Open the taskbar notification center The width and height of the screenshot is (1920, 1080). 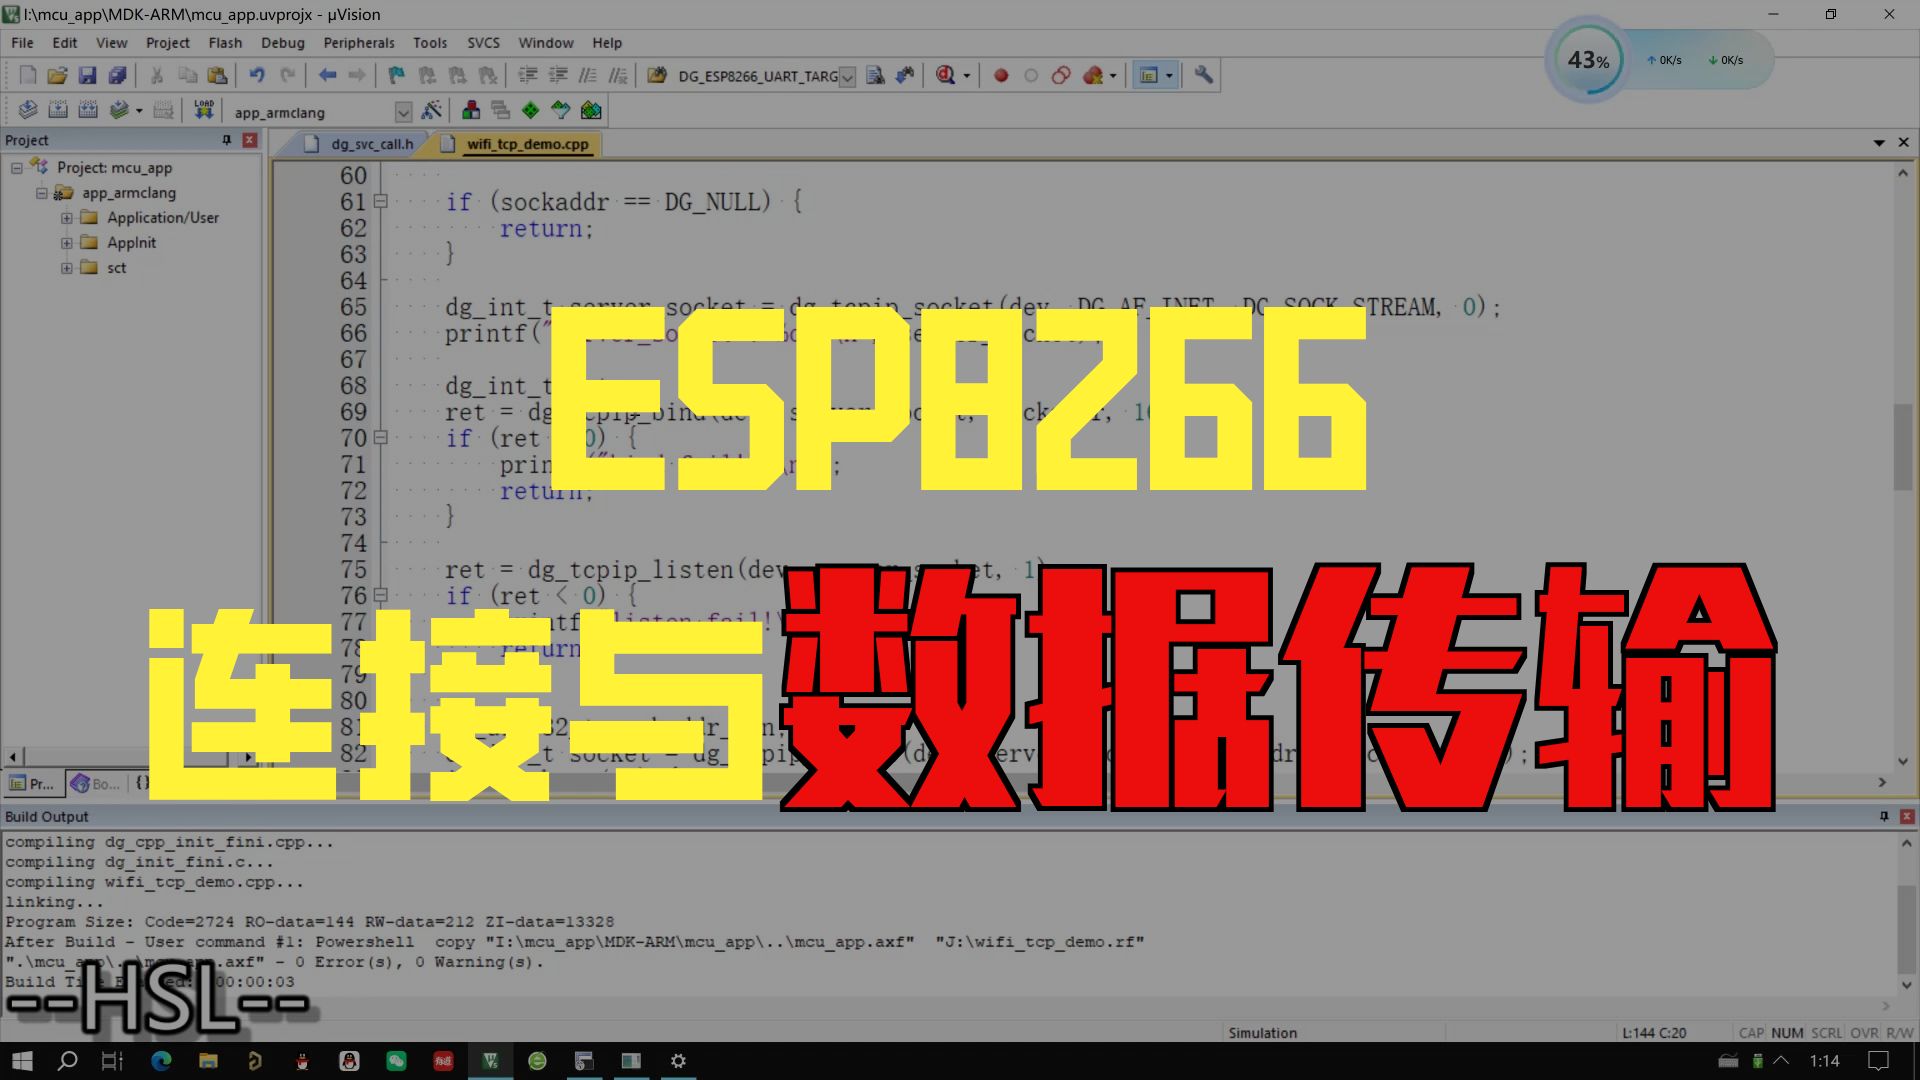click(x=1878, y=1061)
